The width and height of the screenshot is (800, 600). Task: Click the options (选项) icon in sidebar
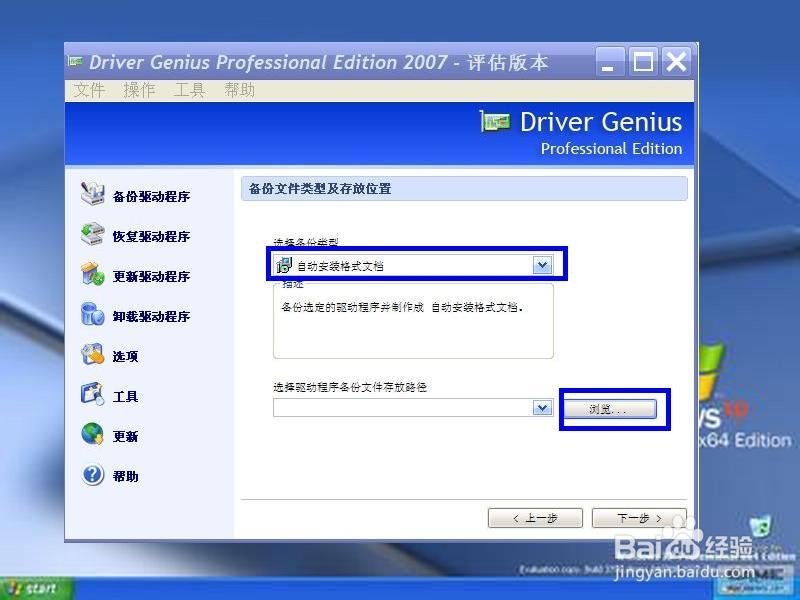[92, 354]
